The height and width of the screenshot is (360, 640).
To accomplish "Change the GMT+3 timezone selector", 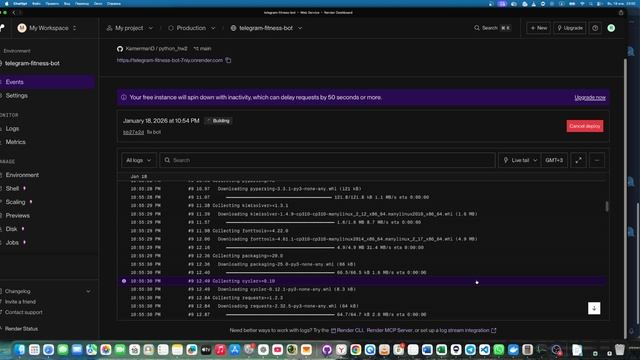I will (554, 160).
